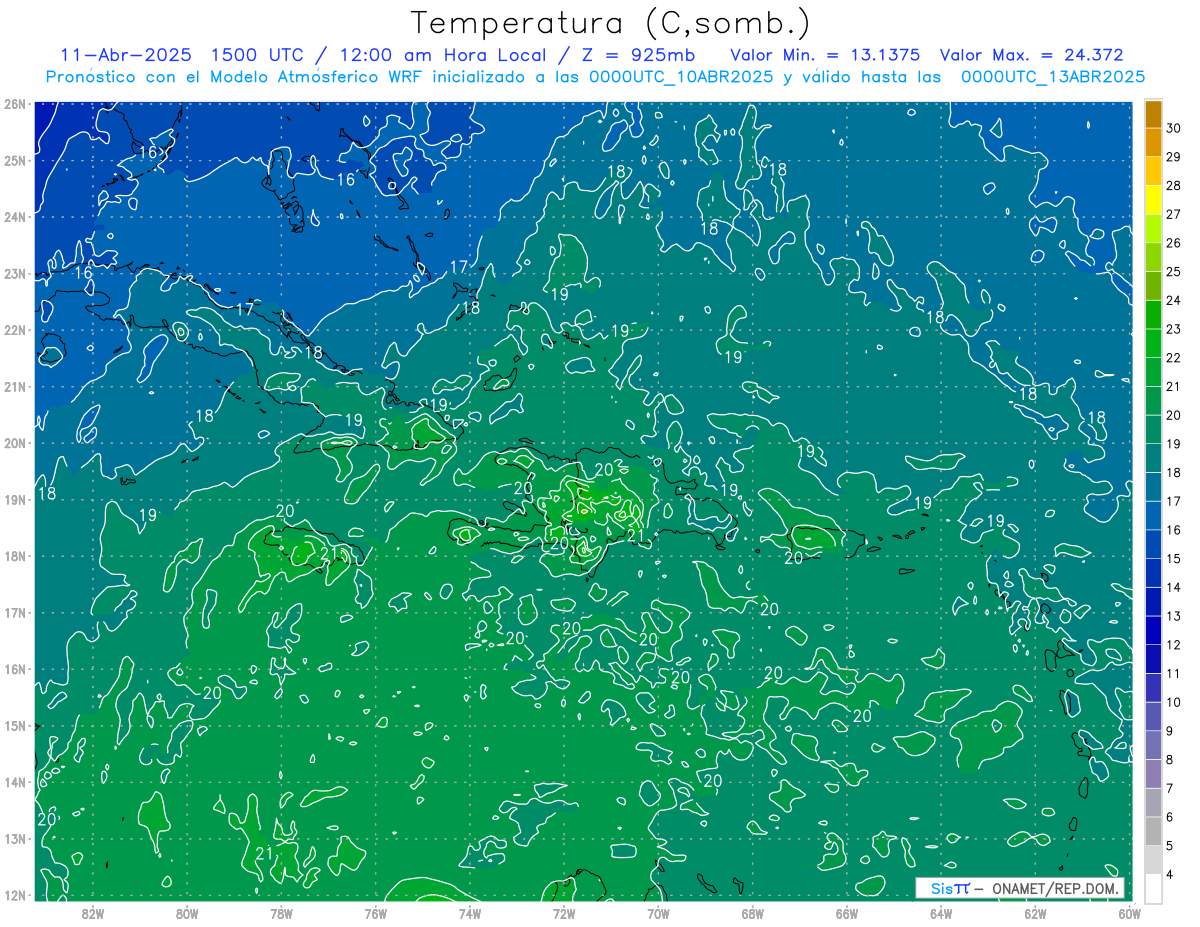
Task: Click the 70W longitude label
Action: point(658,913)
